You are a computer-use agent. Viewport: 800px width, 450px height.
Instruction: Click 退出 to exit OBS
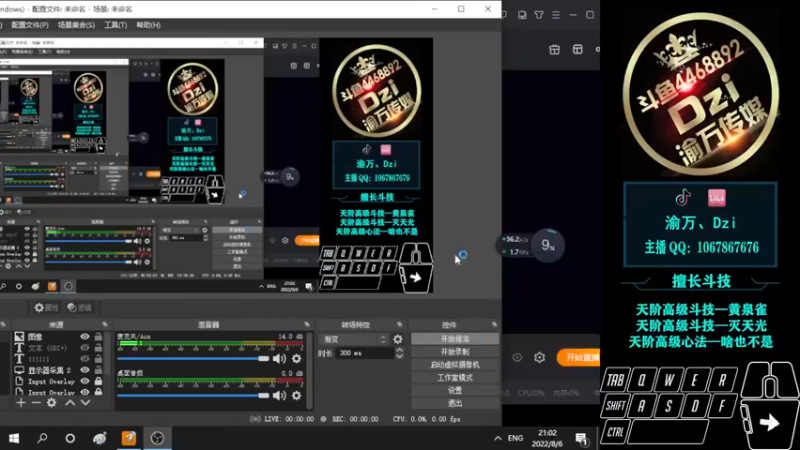455,403
